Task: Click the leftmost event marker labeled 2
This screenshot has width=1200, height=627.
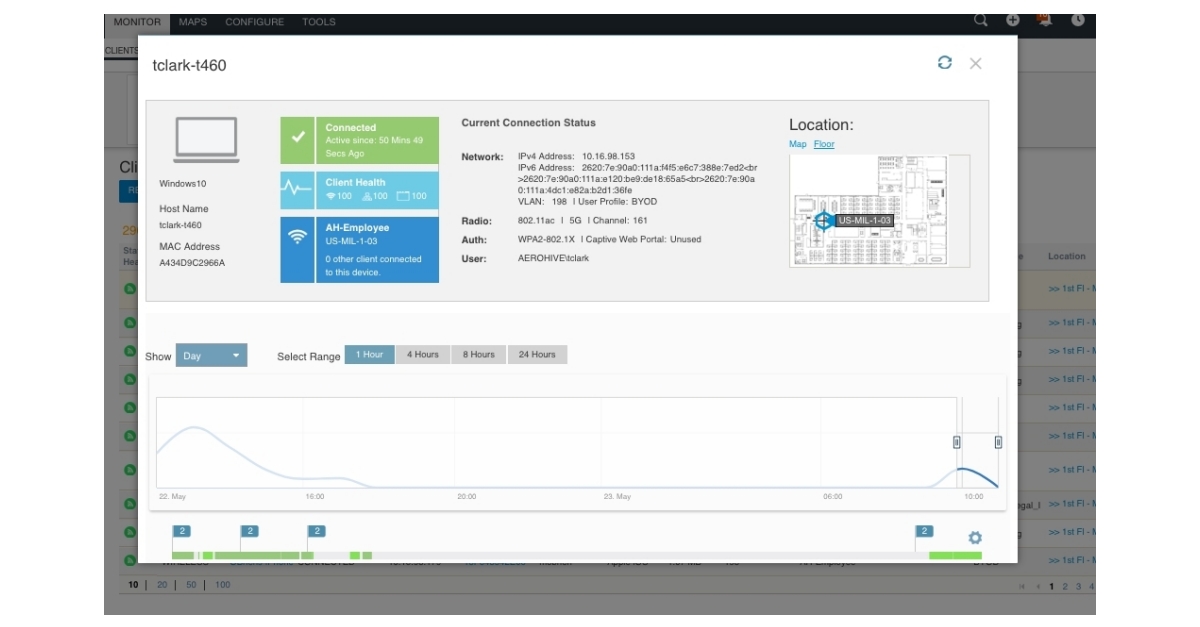Action: pyautogui.click(x=182, y=531)
